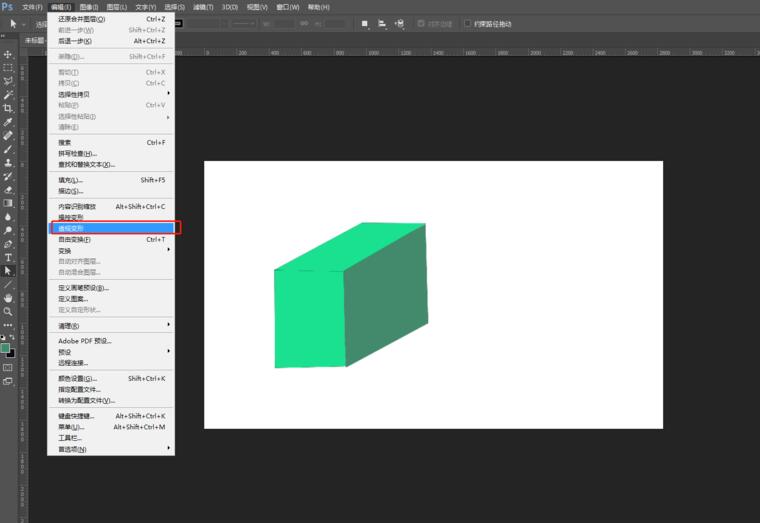Select the Crop tool
Image resolution: width=760 pixels, height=523 pixels.
coord(8,108)
